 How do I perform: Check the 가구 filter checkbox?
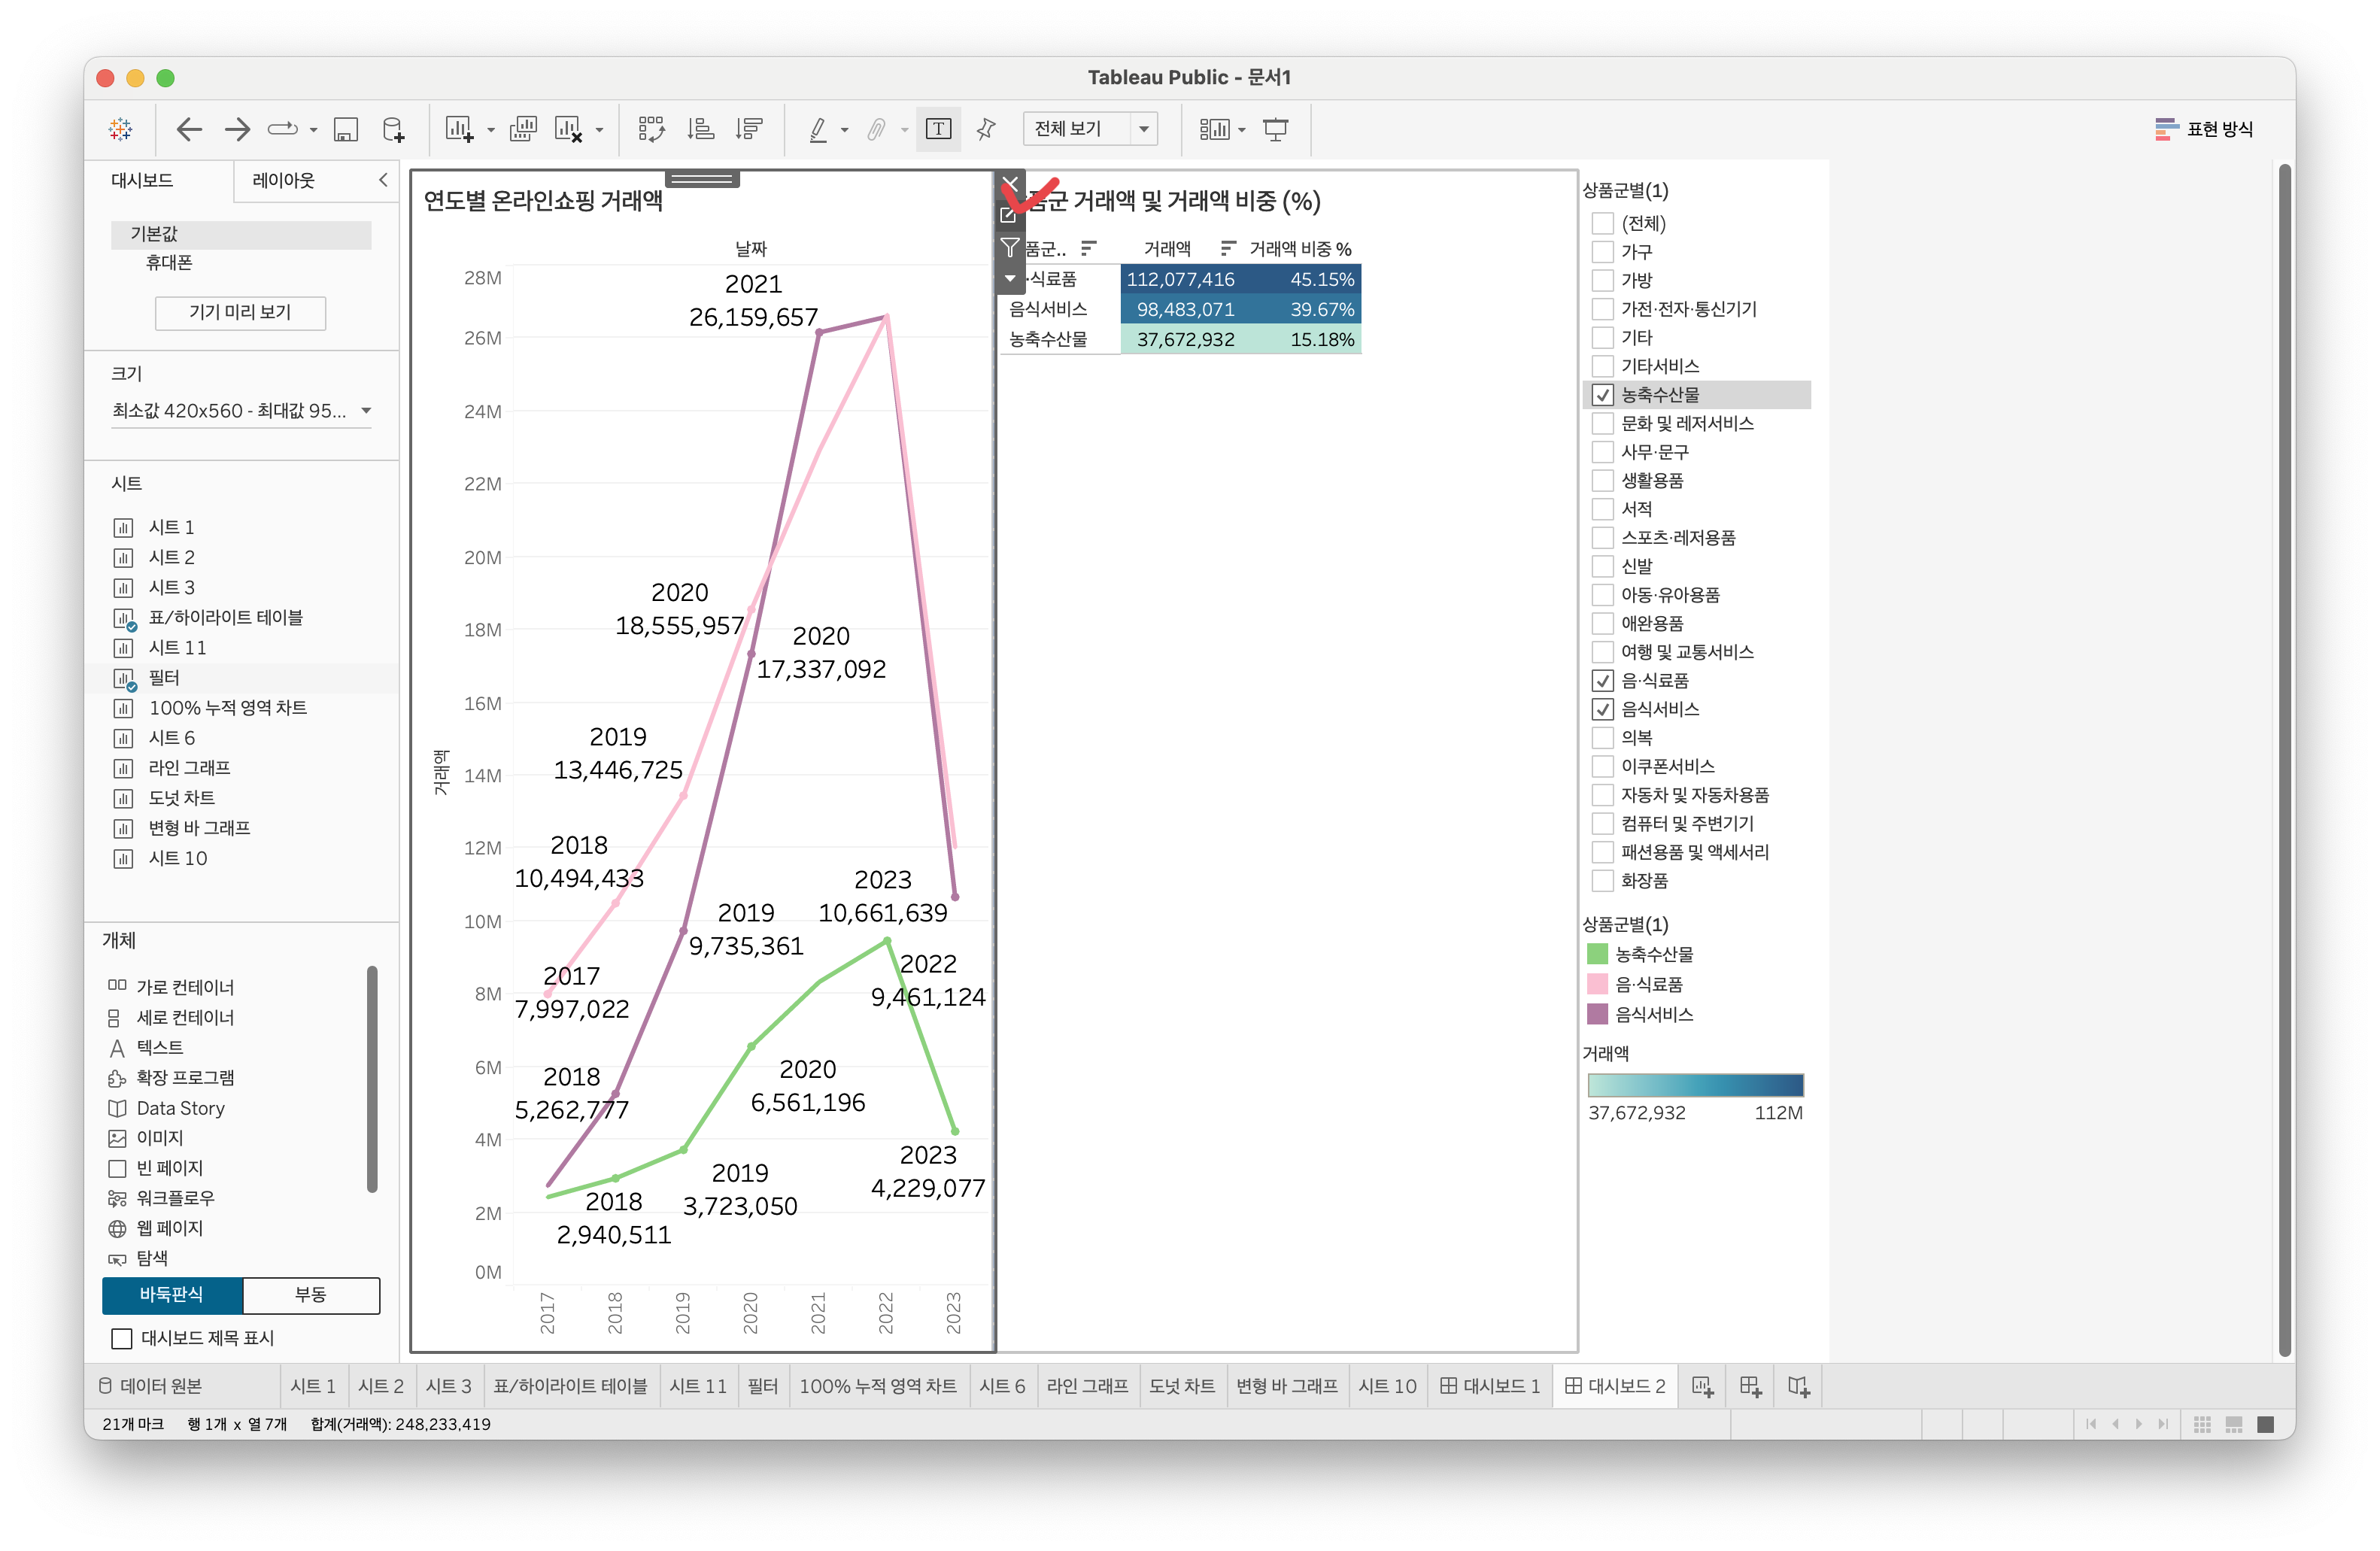[1602, 252]
